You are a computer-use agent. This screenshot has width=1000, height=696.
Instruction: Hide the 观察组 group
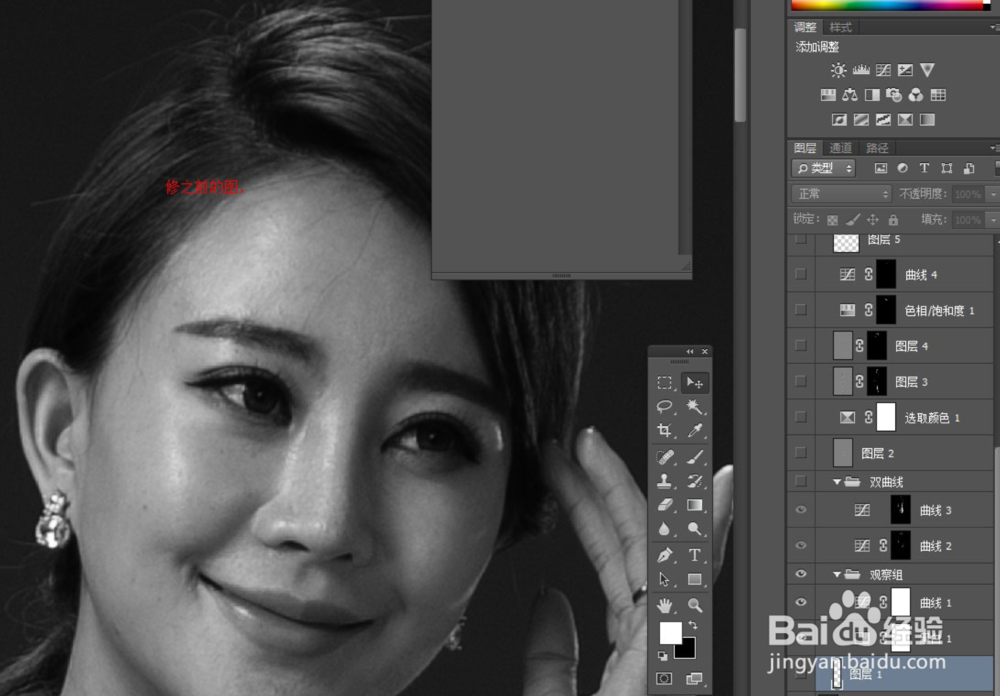(801, 574)
